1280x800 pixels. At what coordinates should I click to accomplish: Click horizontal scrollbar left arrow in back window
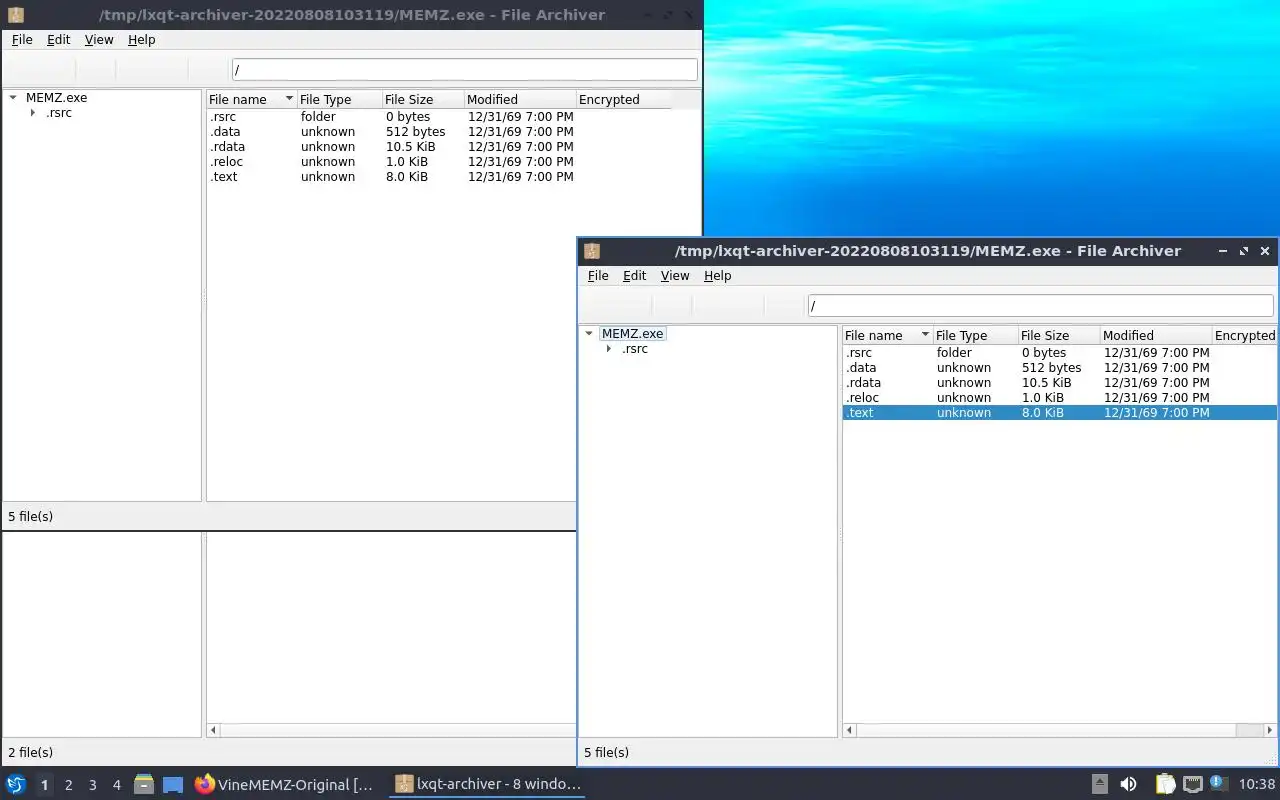coord(213,731)
